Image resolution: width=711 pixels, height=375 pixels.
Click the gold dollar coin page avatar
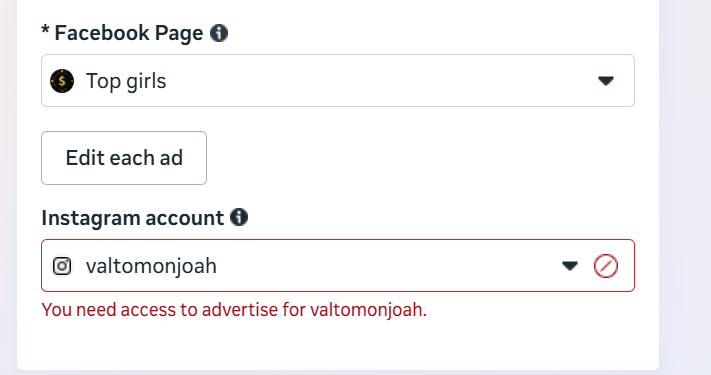[62, 81]
